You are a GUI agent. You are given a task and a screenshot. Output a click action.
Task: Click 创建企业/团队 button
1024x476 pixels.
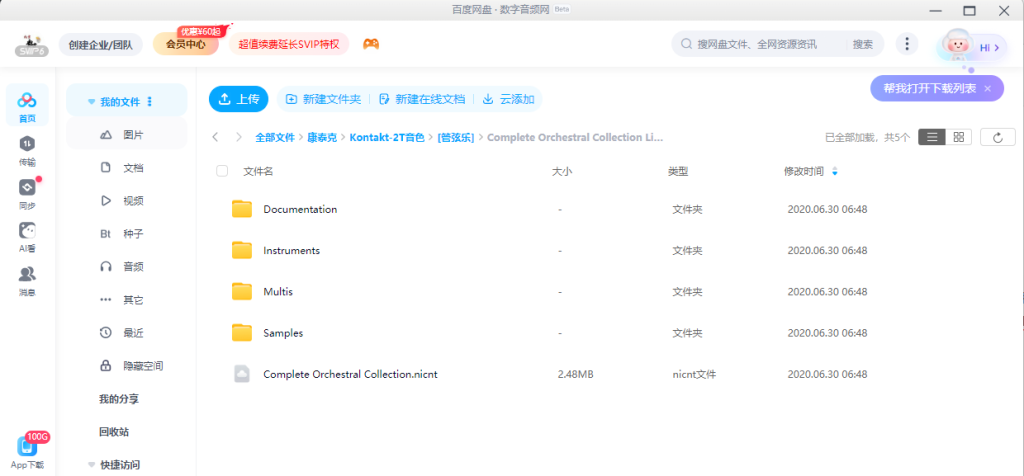pyautogui.click(x=101, y=44)
